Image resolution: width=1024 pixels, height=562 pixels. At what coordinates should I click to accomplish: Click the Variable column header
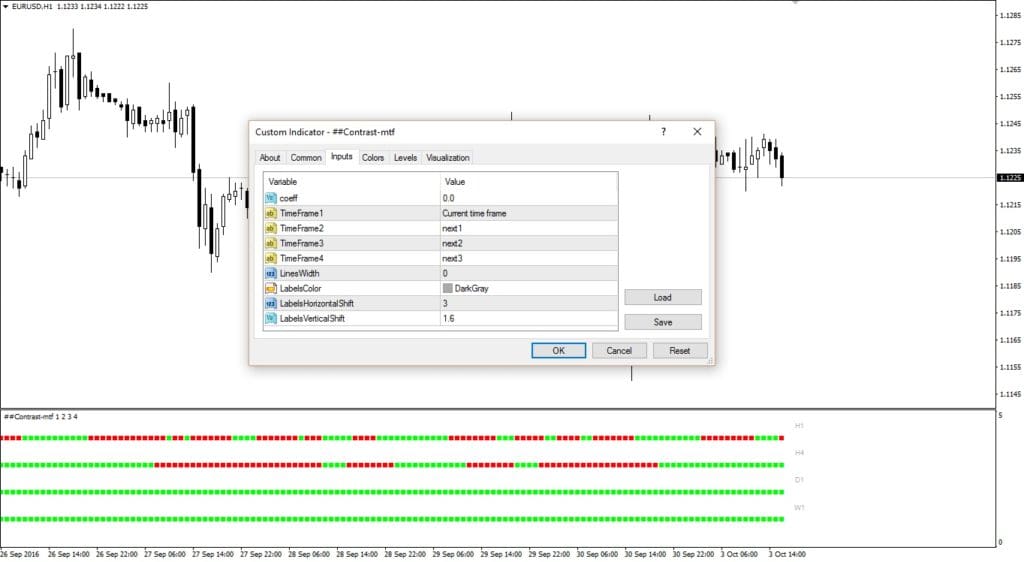point(352,181)
